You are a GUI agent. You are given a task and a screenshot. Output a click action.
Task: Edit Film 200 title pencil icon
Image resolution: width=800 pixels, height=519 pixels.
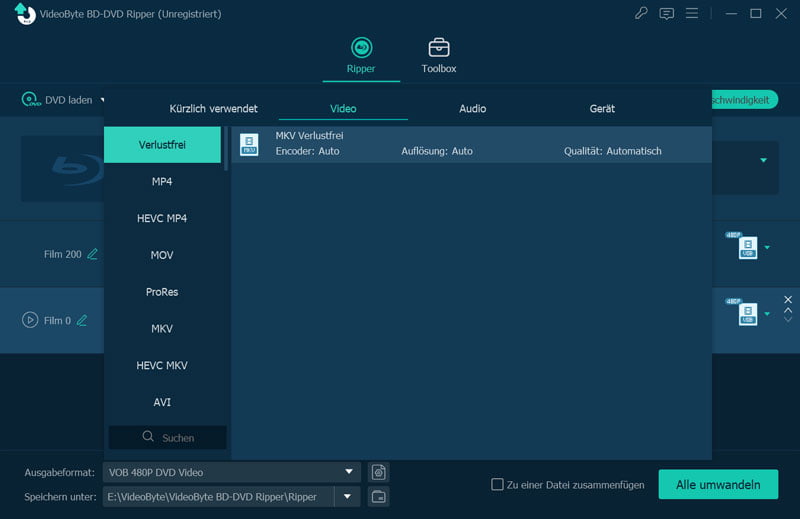pos(92,254)
